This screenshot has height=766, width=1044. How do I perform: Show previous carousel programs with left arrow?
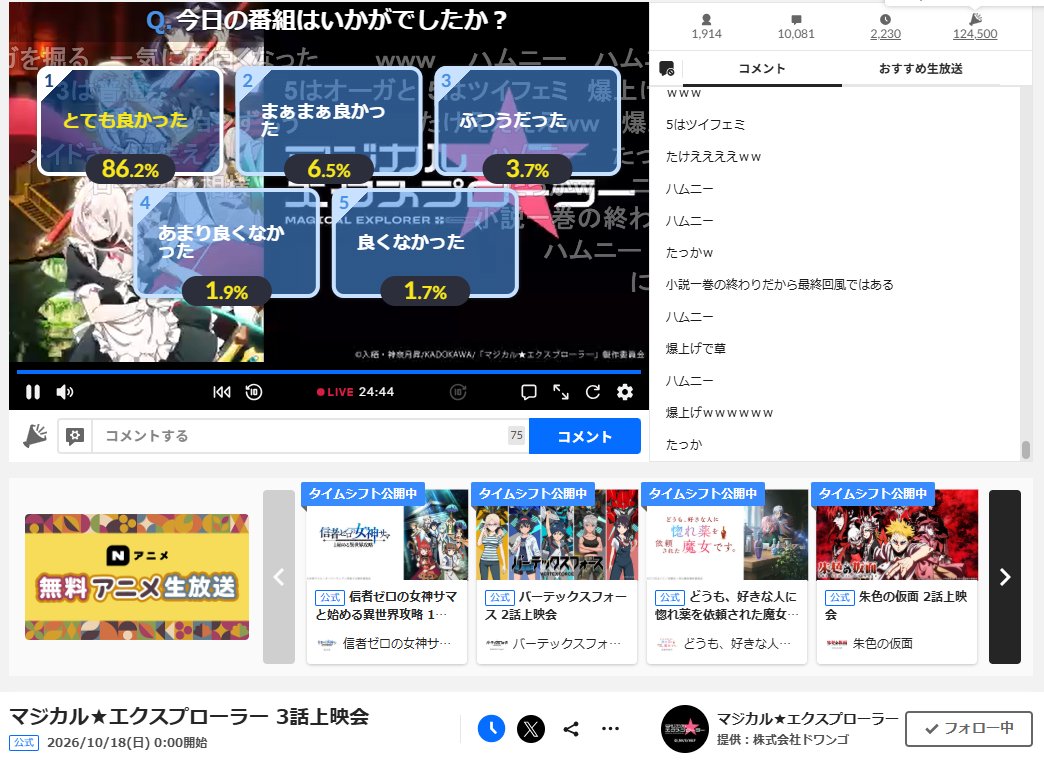pos(279,577)
